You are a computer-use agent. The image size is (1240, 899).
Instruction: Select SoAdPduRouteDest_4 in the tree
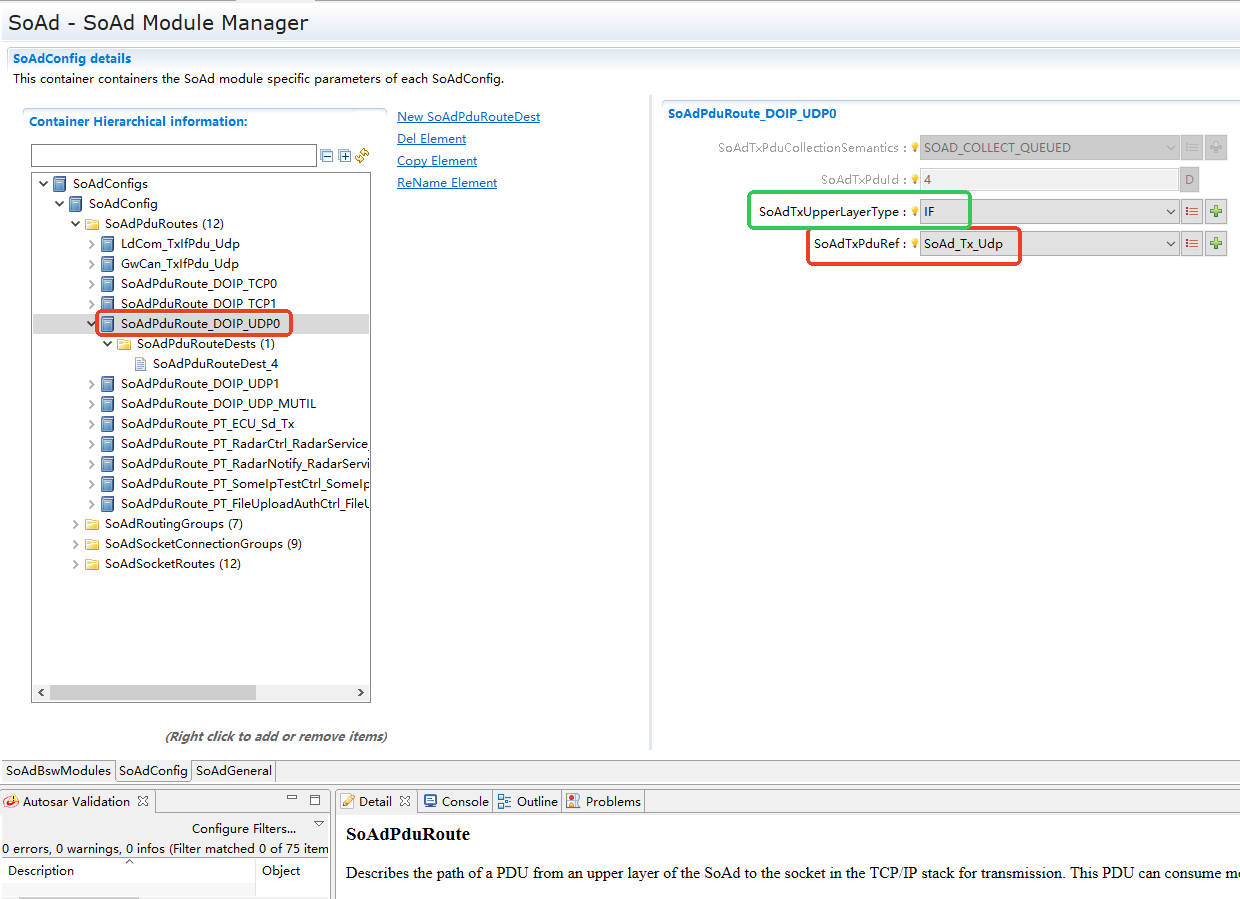pos(215,364)
